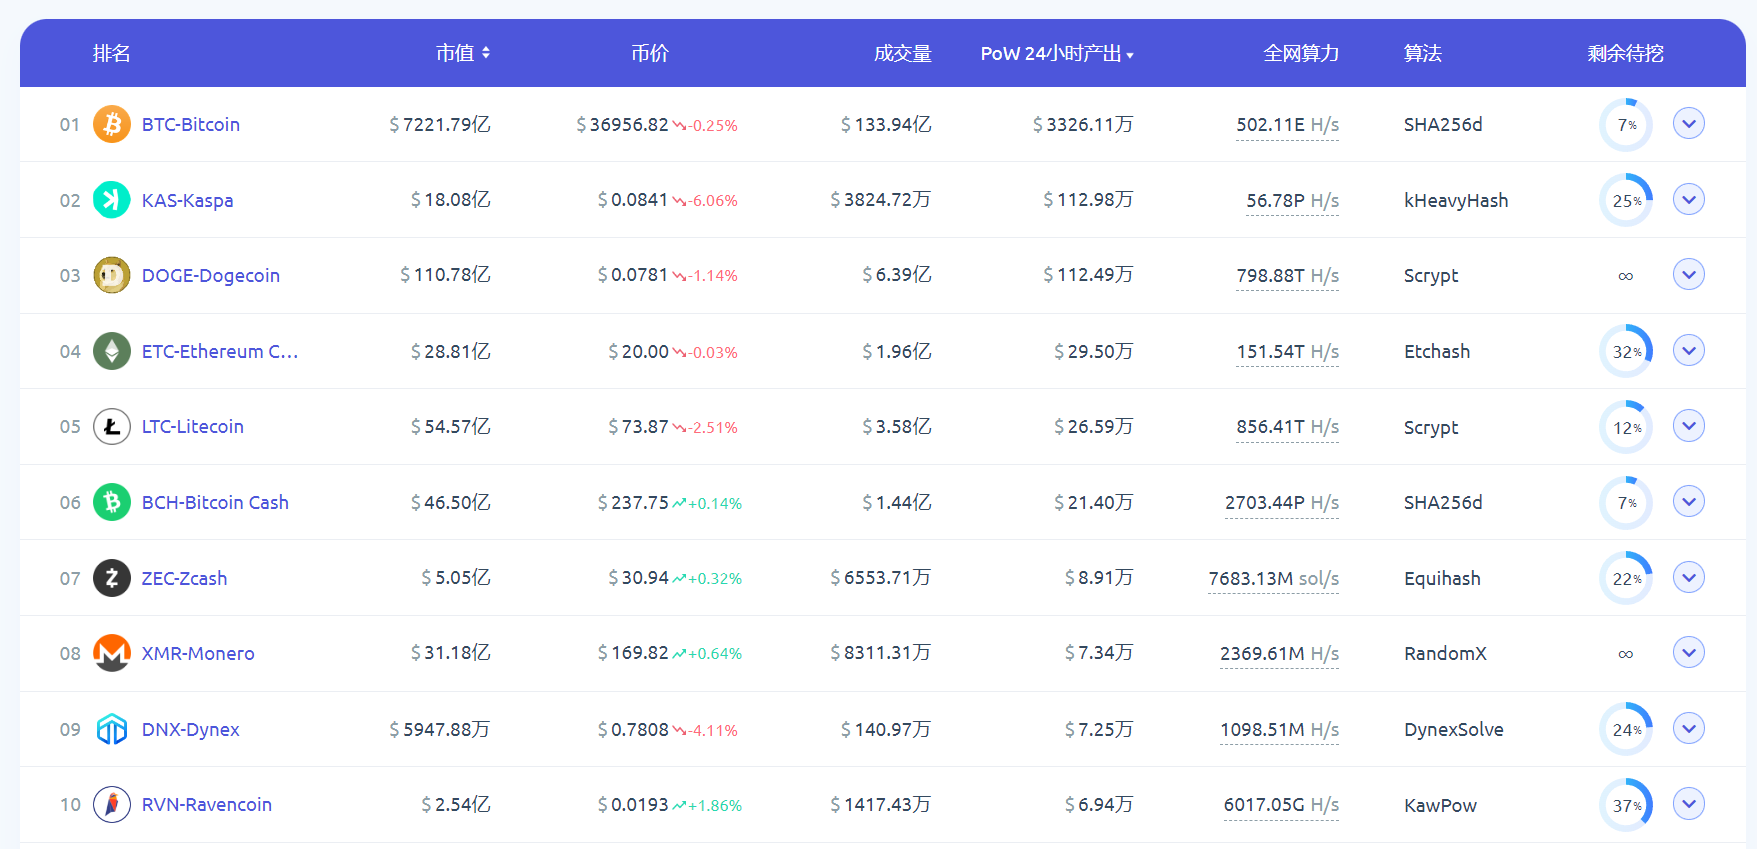Click the Bitcoin orange coin icon
Screen dimensions: 1757x849
pyautogui.click(x=112, y=125)
